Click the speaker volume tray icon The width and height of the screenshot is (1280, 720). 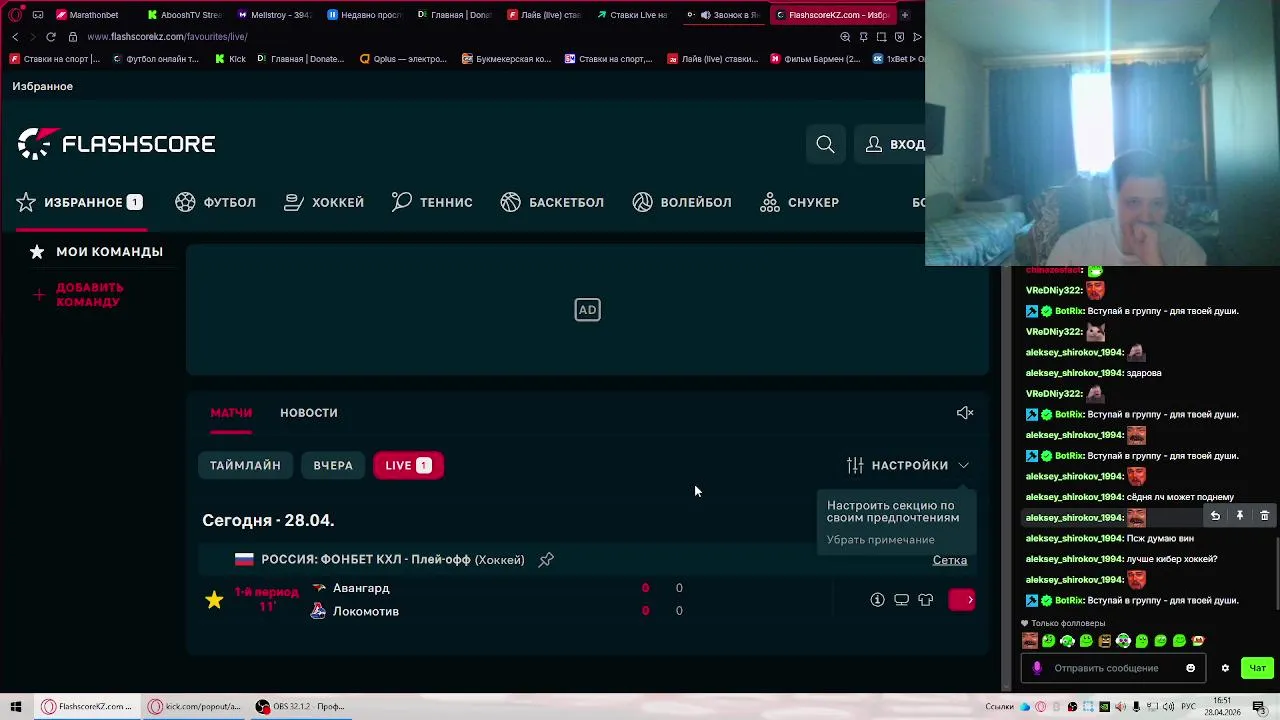pyautogui.click(x=1168, y=706)
